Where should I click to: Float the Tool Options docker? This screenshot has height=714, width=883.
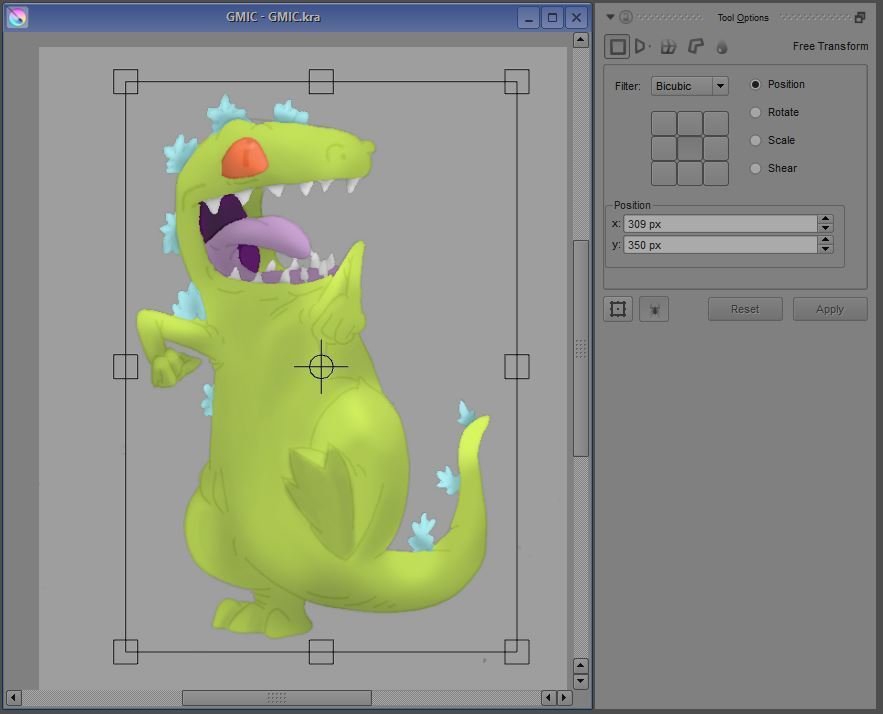(x=860, y=17)
